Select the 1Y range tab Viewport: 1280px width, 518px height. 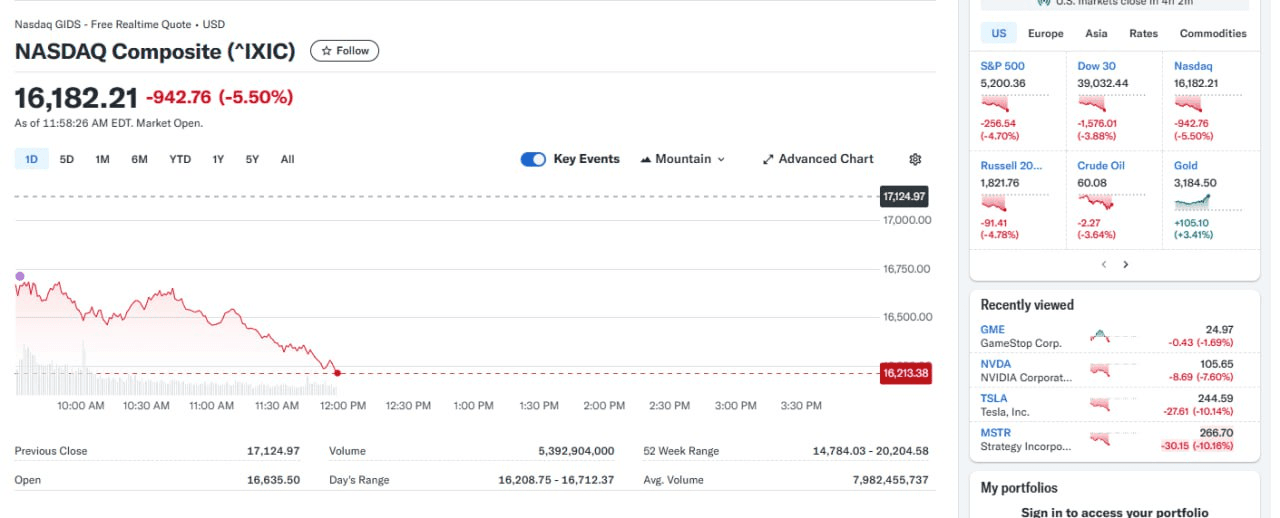click(x=218, y=159)
